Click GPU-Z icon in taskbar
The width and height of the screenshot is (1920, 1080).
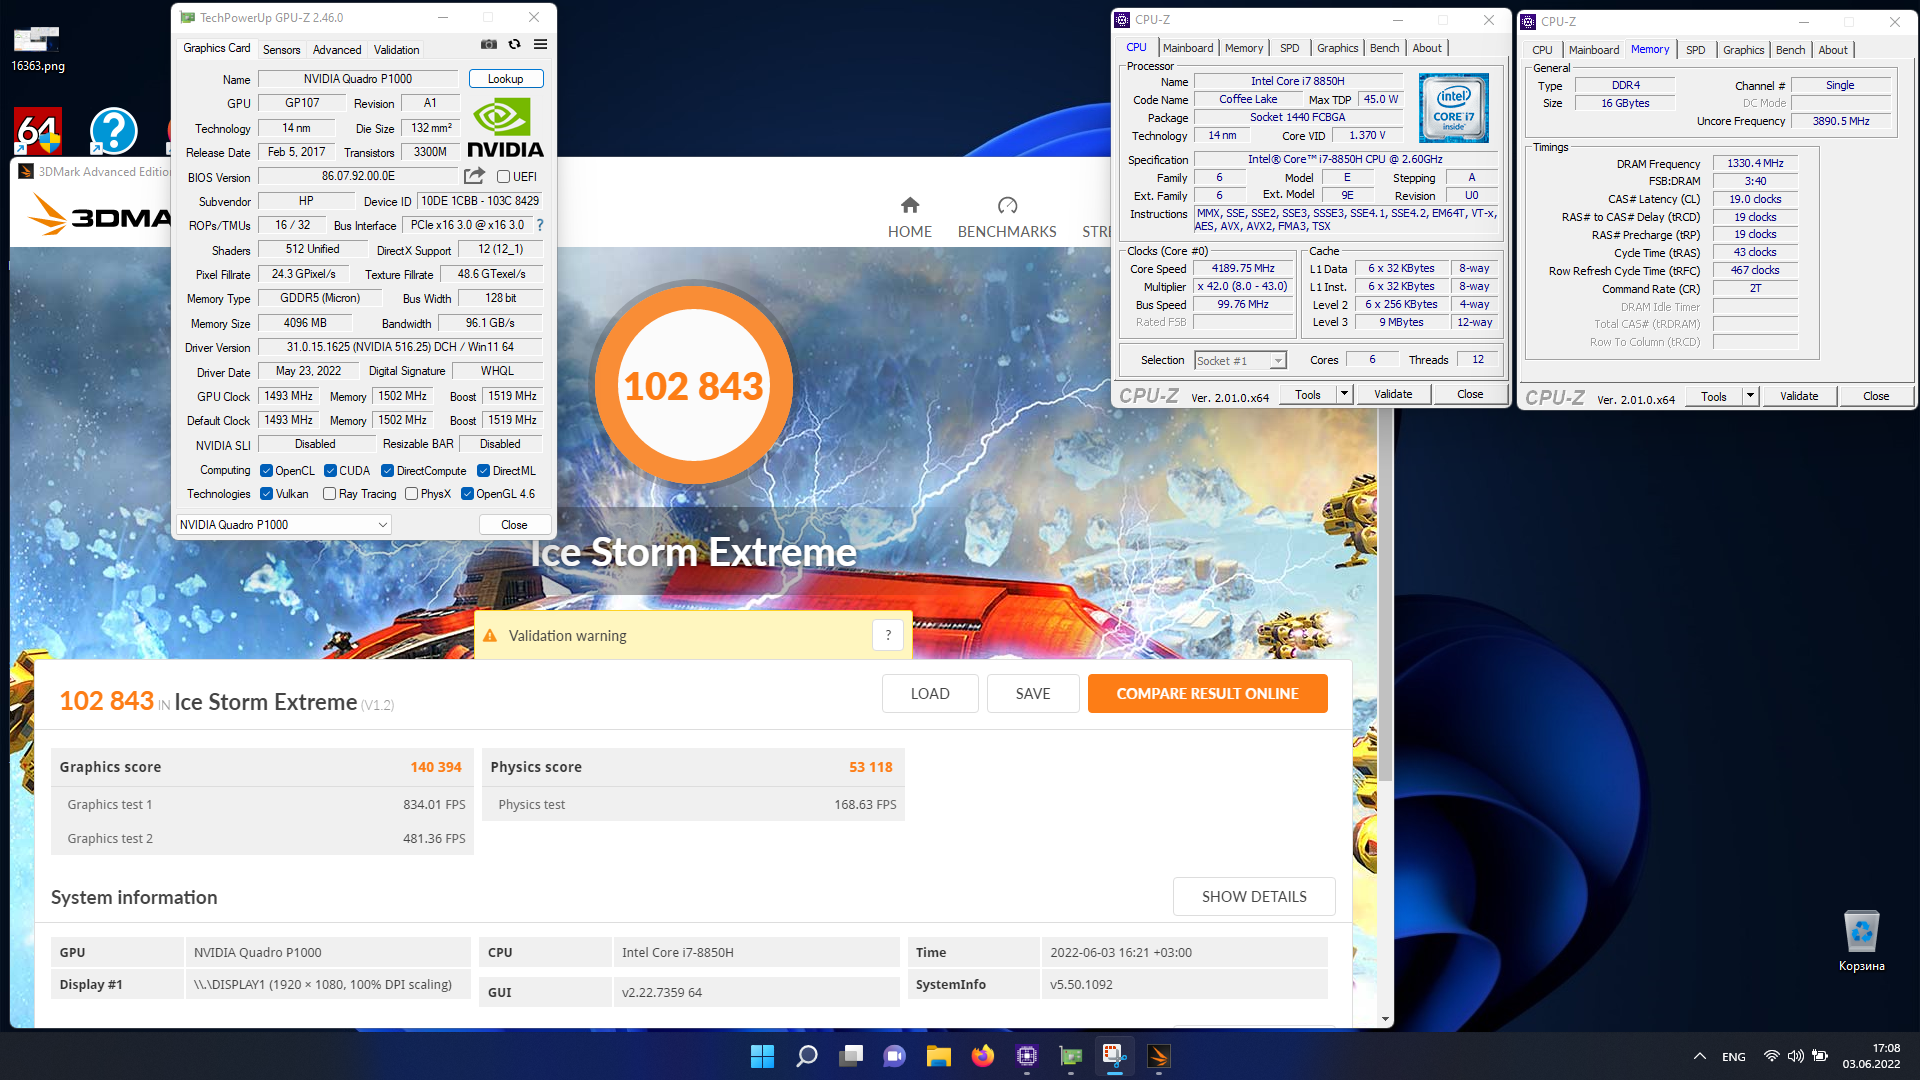pos(1071,1056)
